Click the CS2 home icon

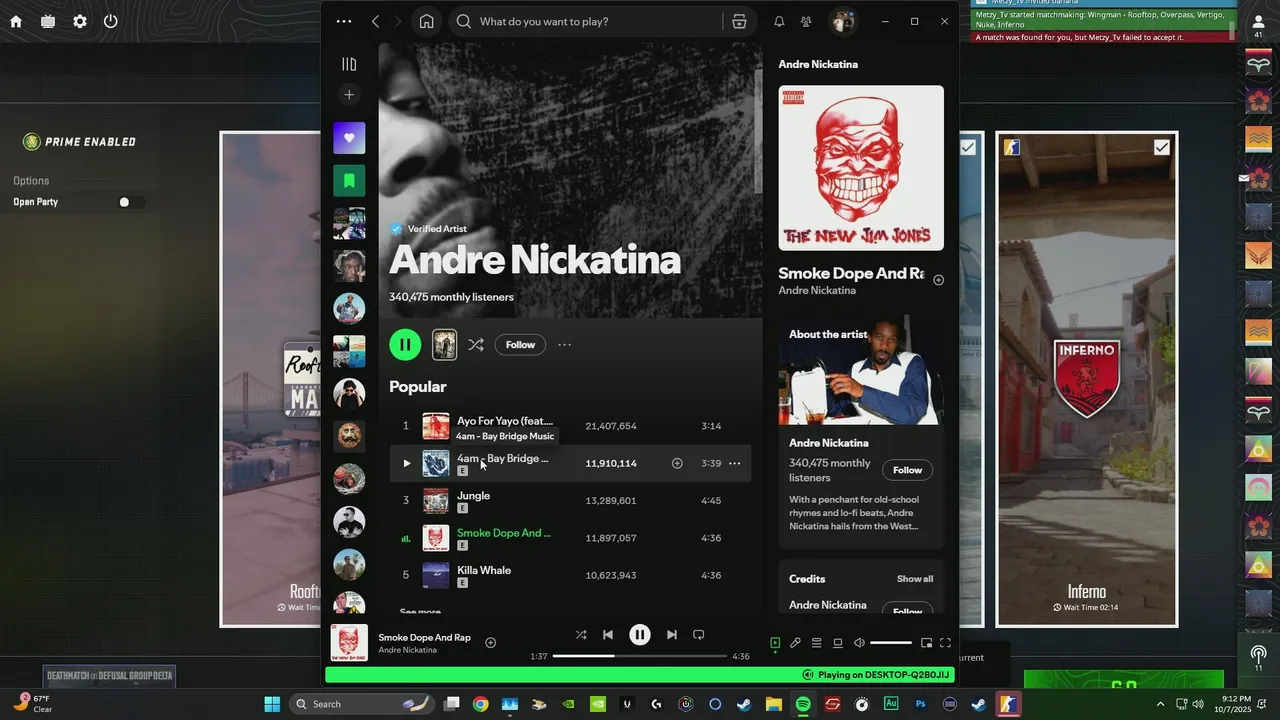[x=16, y=21]
